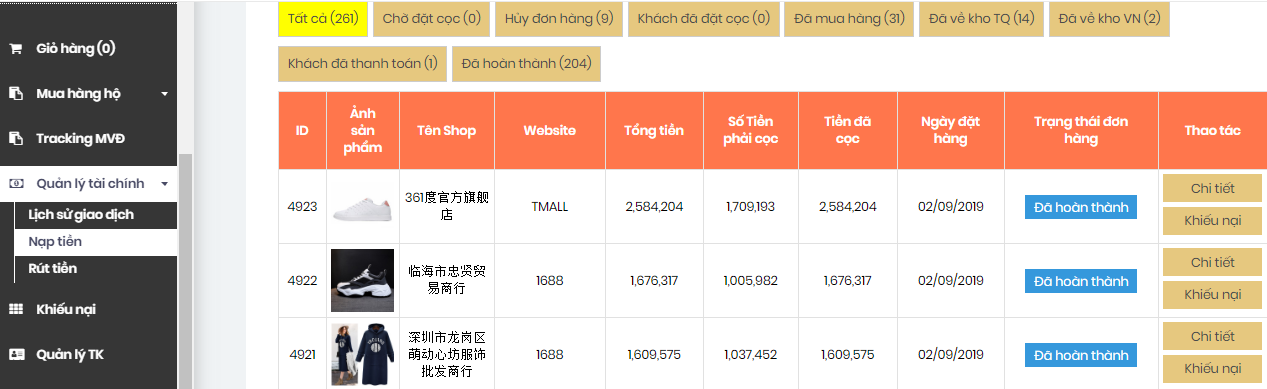Click Khiếu nại for order 4923
Image resolution: width=1267 pixels, height=389 pixels.
(x=1213, y=221)
